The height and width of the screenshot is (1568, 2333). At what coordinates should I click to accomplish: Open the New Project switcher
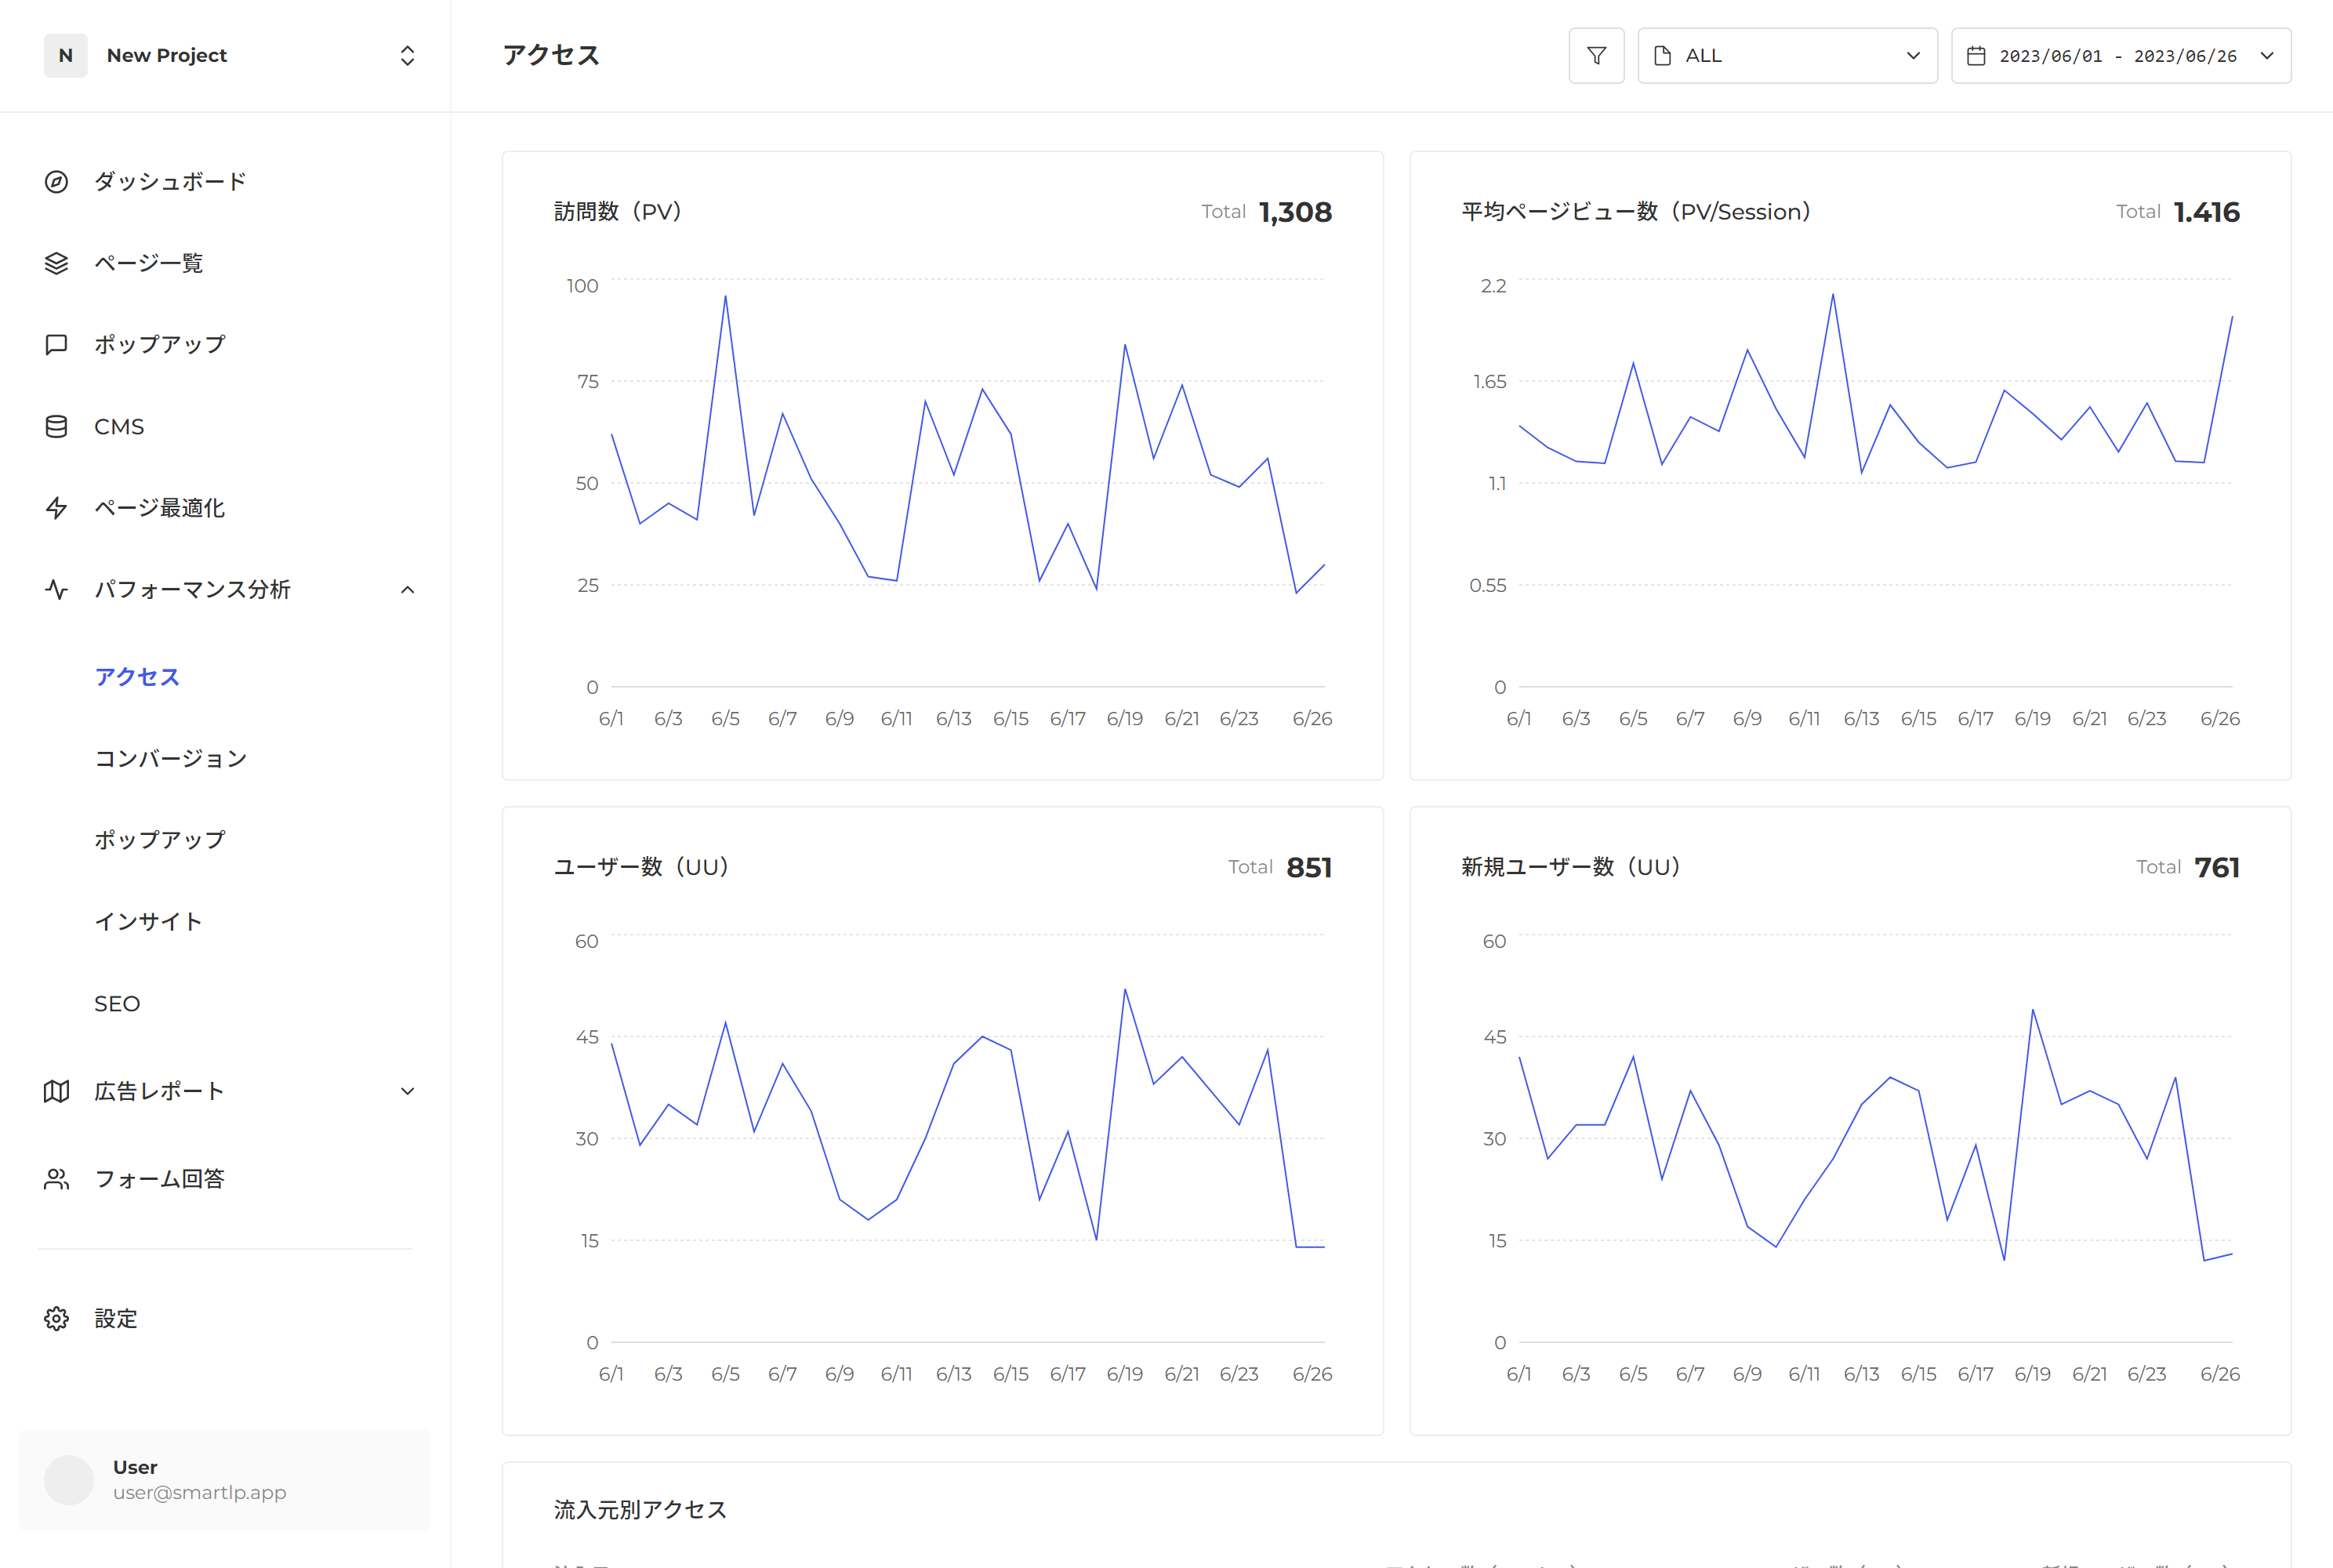(x=230, y=56)
